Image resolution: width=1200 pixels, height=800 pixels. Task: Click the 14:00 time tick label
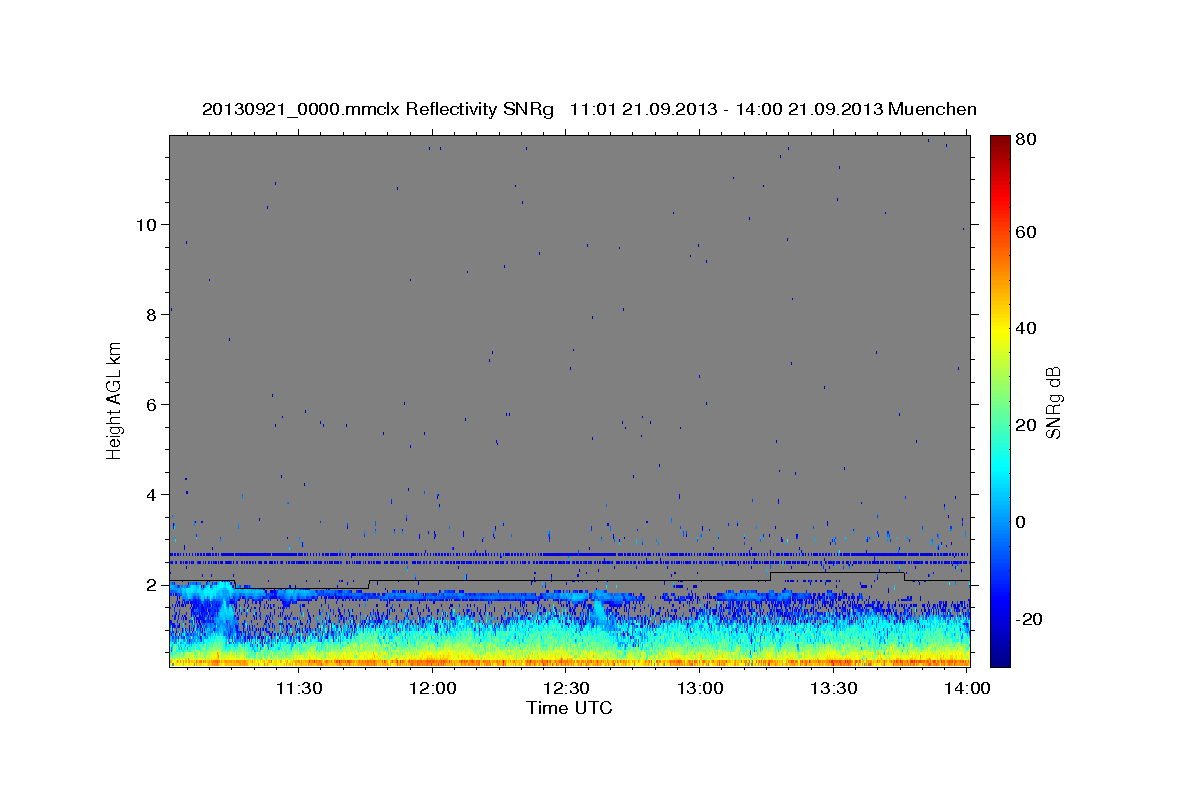[x=967, y=688]
